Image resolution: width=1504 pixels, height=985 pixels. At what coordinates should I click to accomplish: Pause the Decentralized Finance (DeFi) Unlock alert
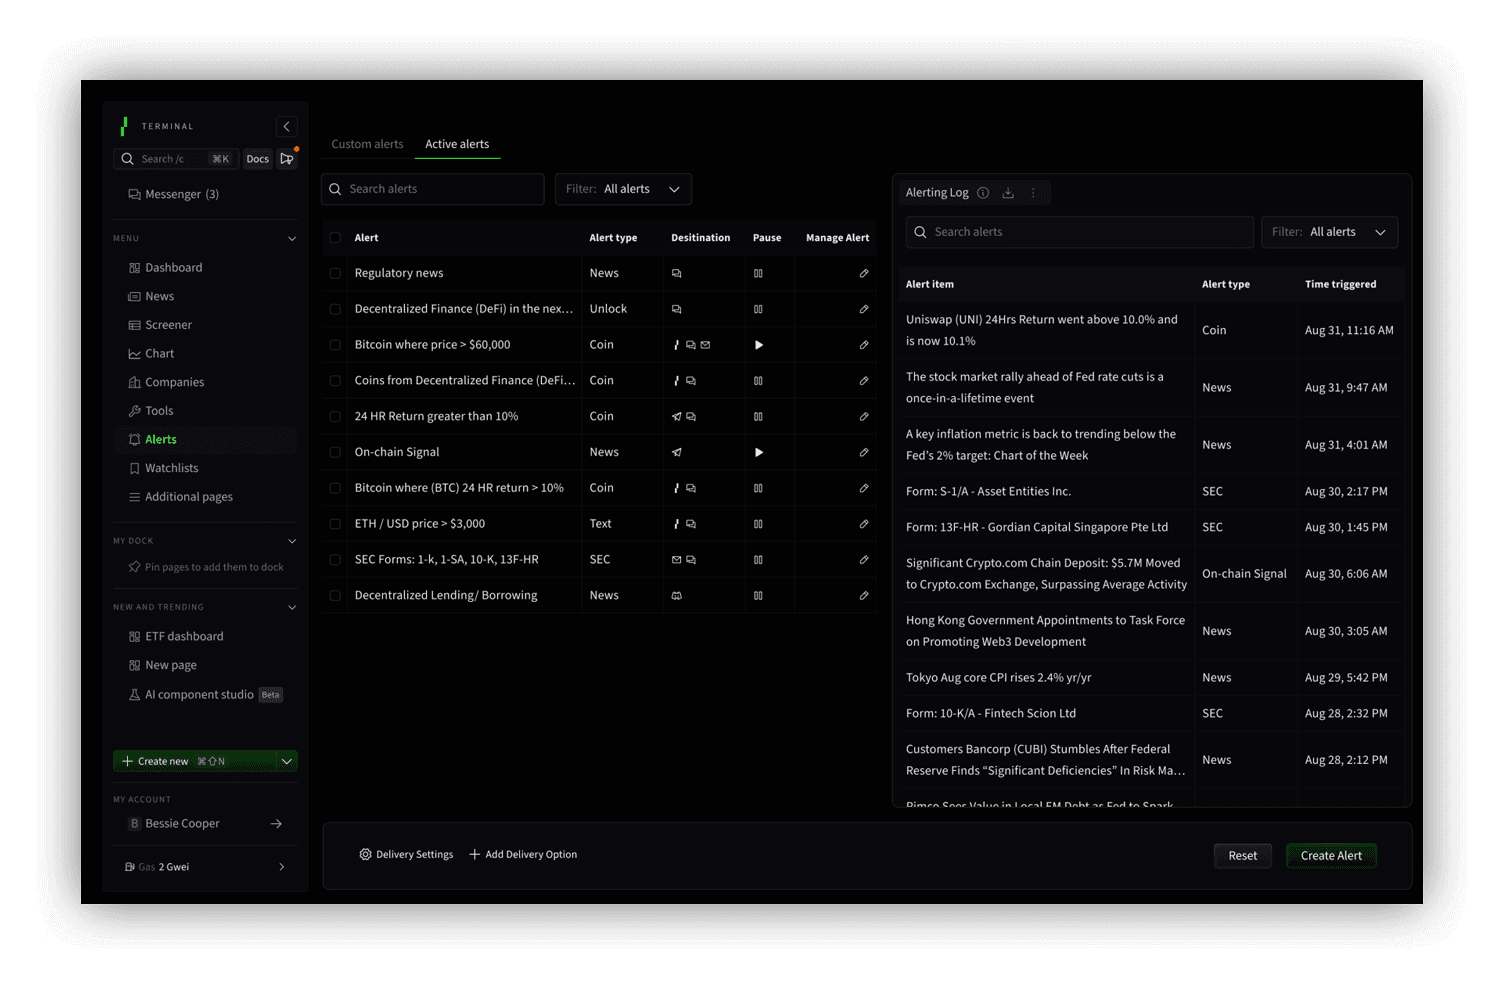pyautogui.click(x=758, y=309)
